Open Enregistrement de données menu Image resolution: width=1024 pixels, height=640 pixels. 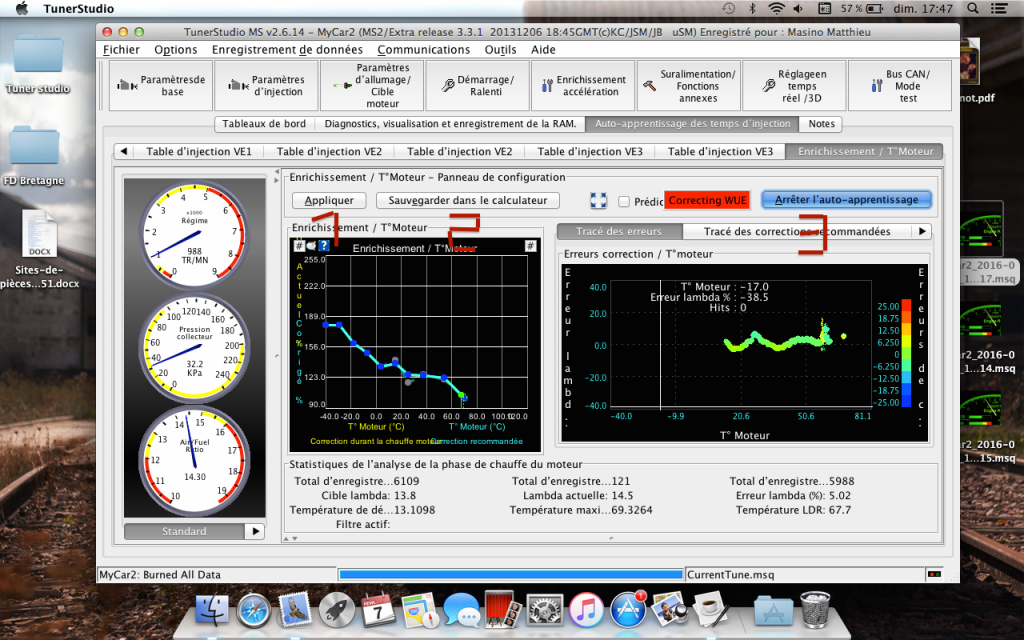[287, 50]
